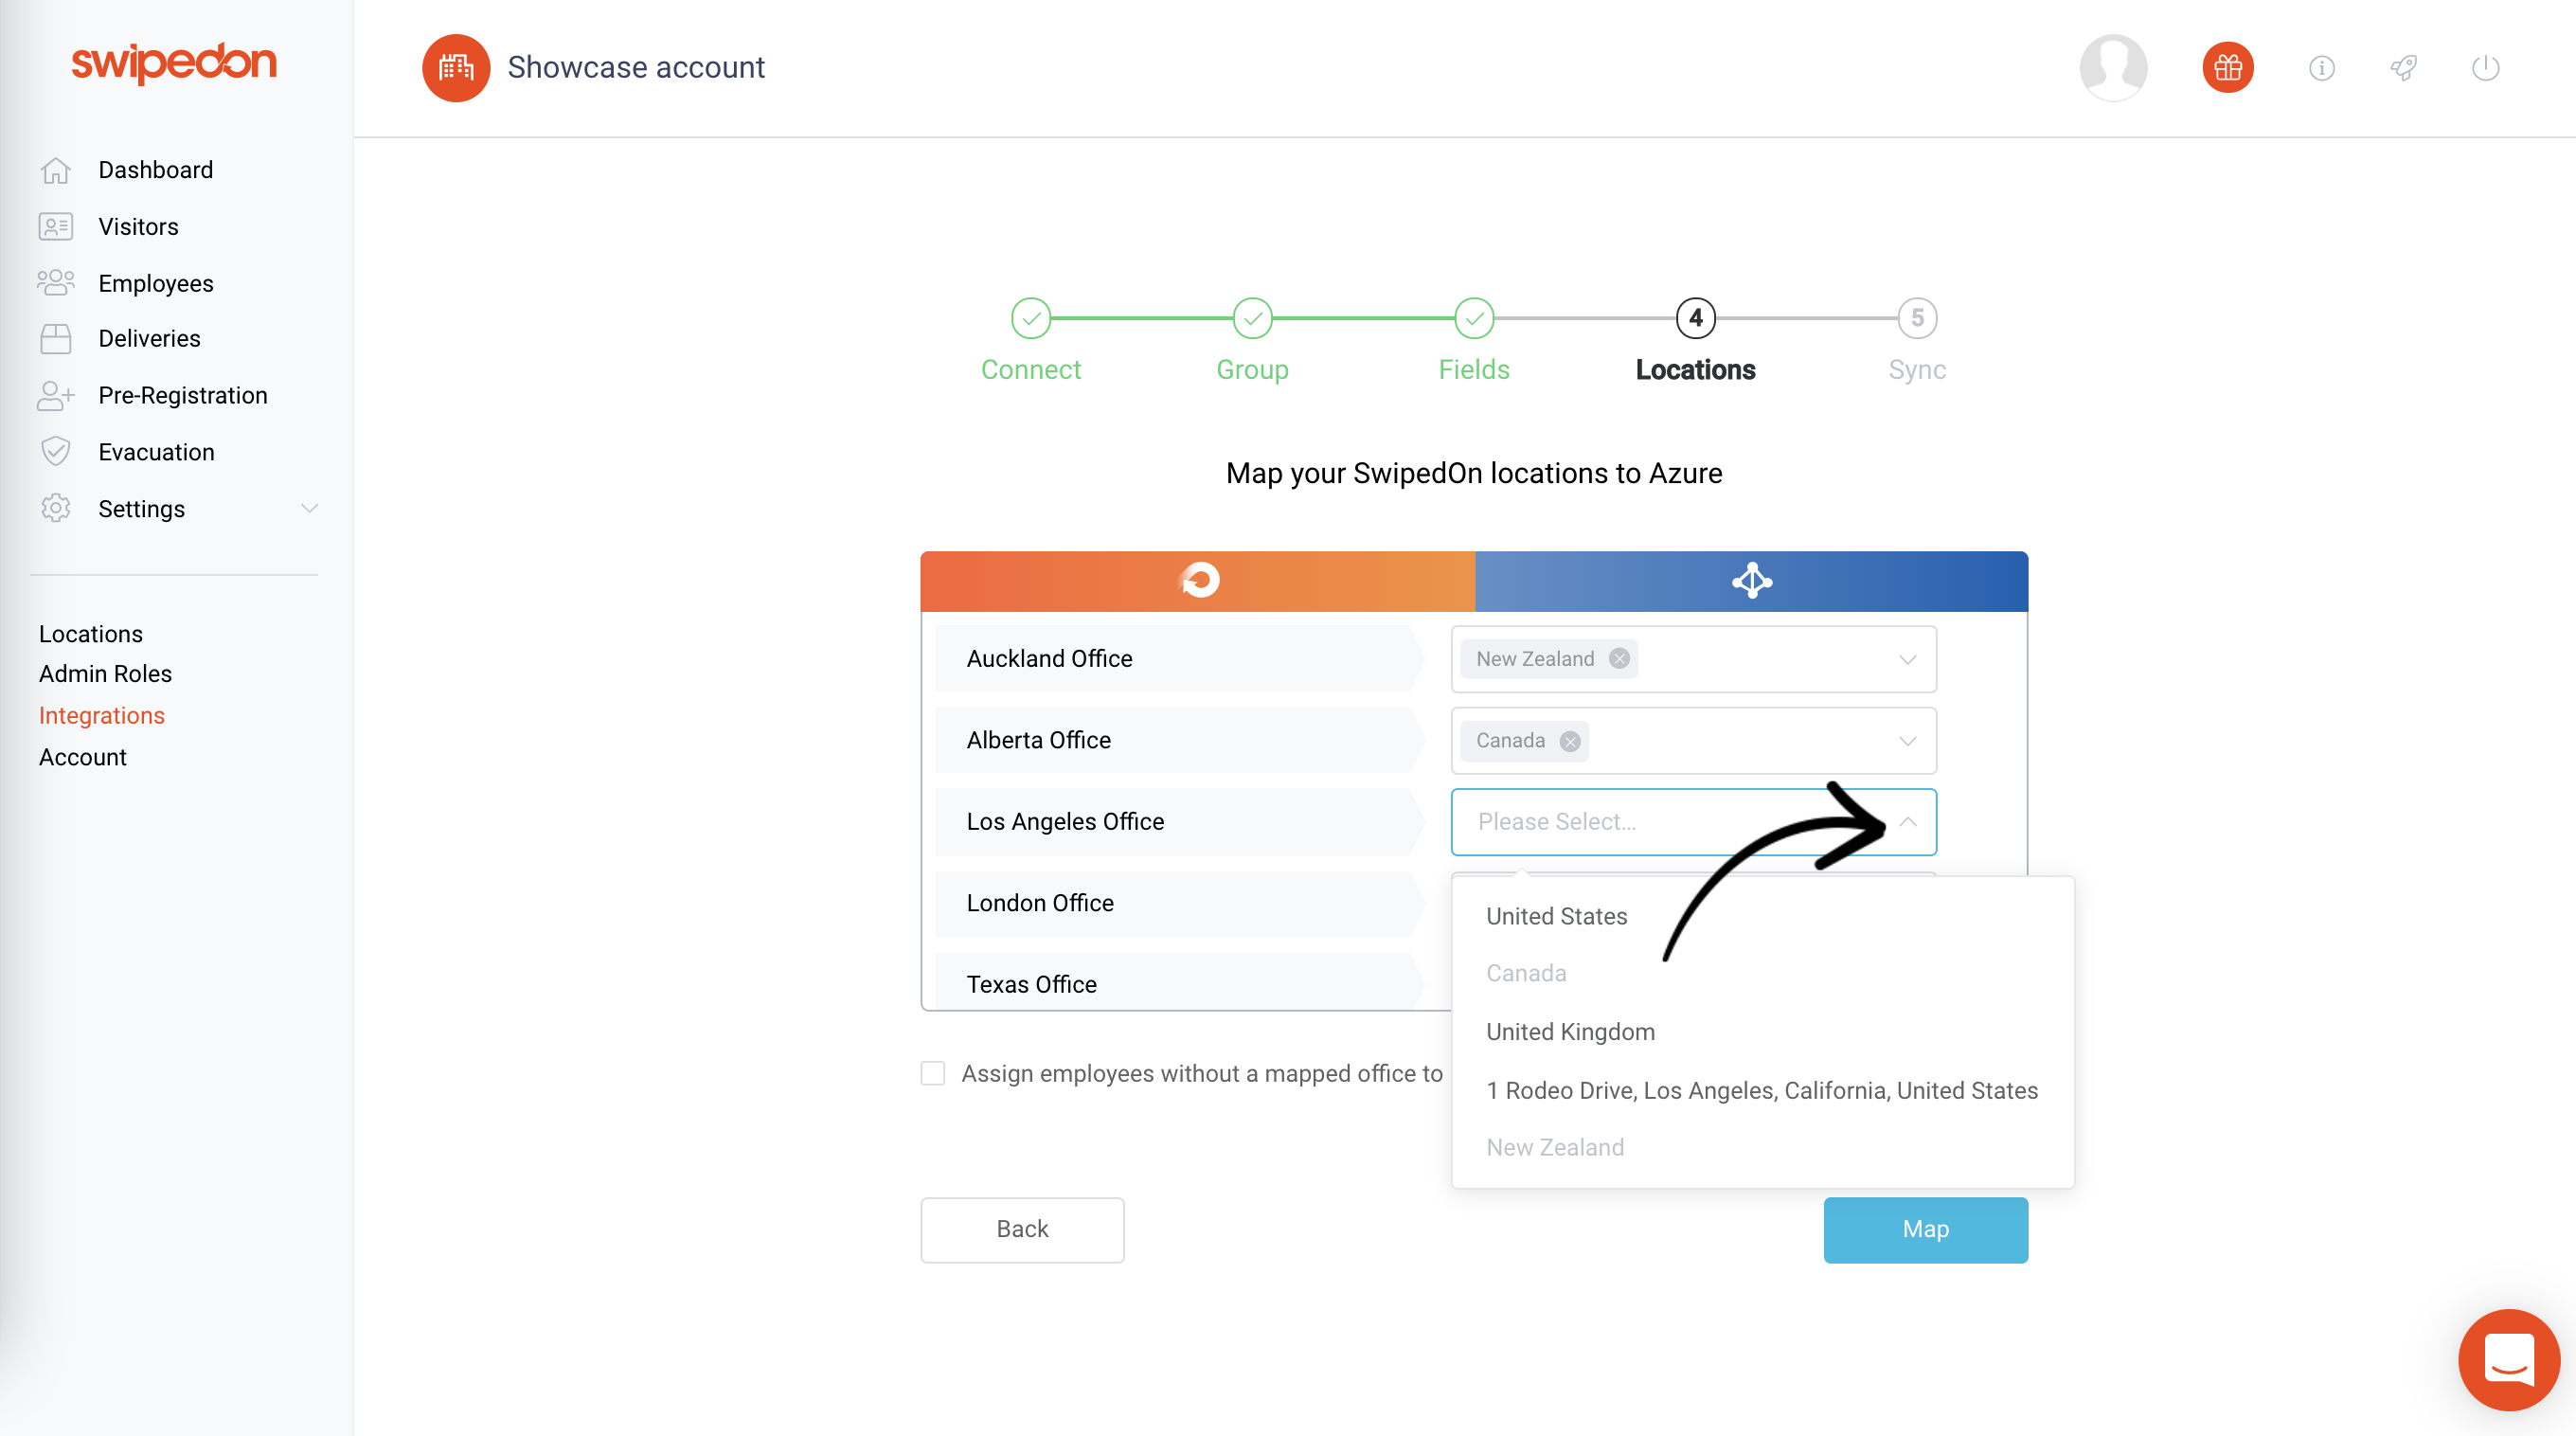Open Account settings link
The height and width of the screenshot is (1436, 2576).
pos(83,757)
